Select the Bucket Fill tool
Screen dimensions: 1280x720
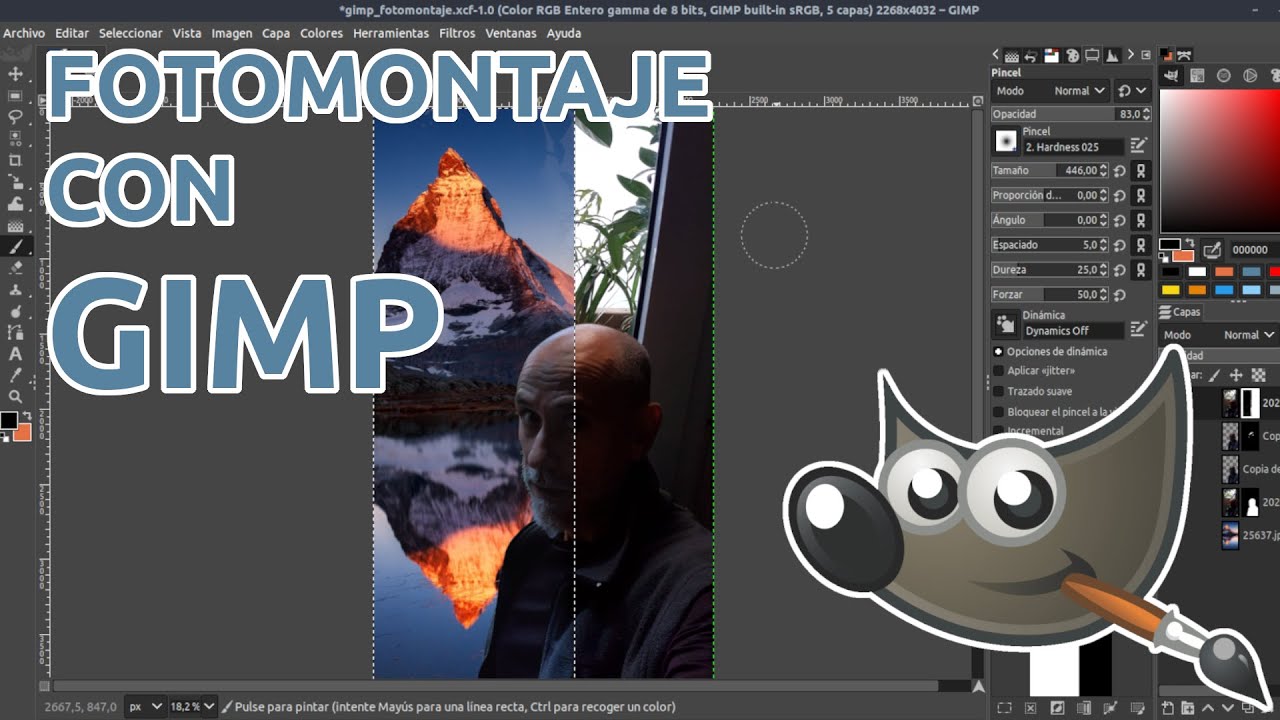click(x=15, y=225)
